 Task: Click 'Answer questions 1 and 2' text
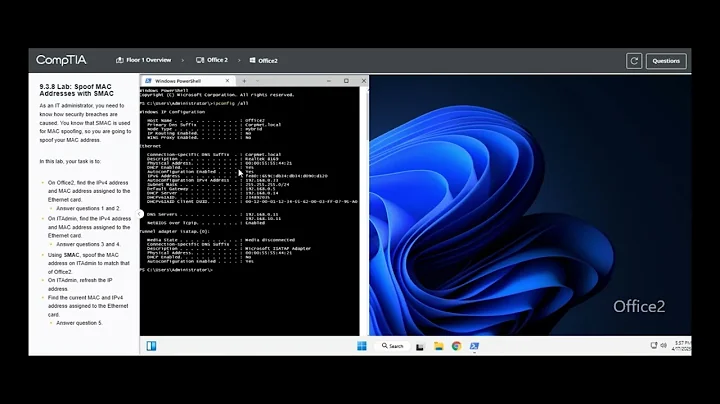pyautogui.click(x=88, y=208)
